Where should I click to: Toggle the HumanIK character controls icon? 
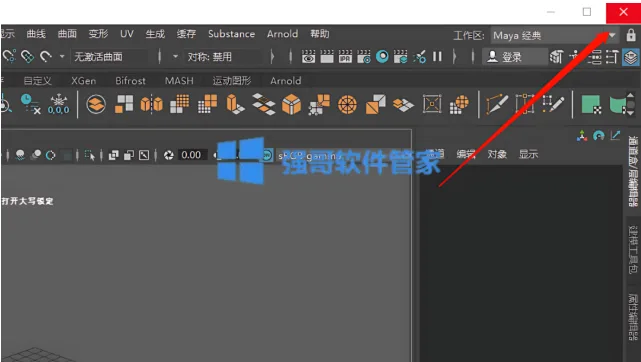576,57
